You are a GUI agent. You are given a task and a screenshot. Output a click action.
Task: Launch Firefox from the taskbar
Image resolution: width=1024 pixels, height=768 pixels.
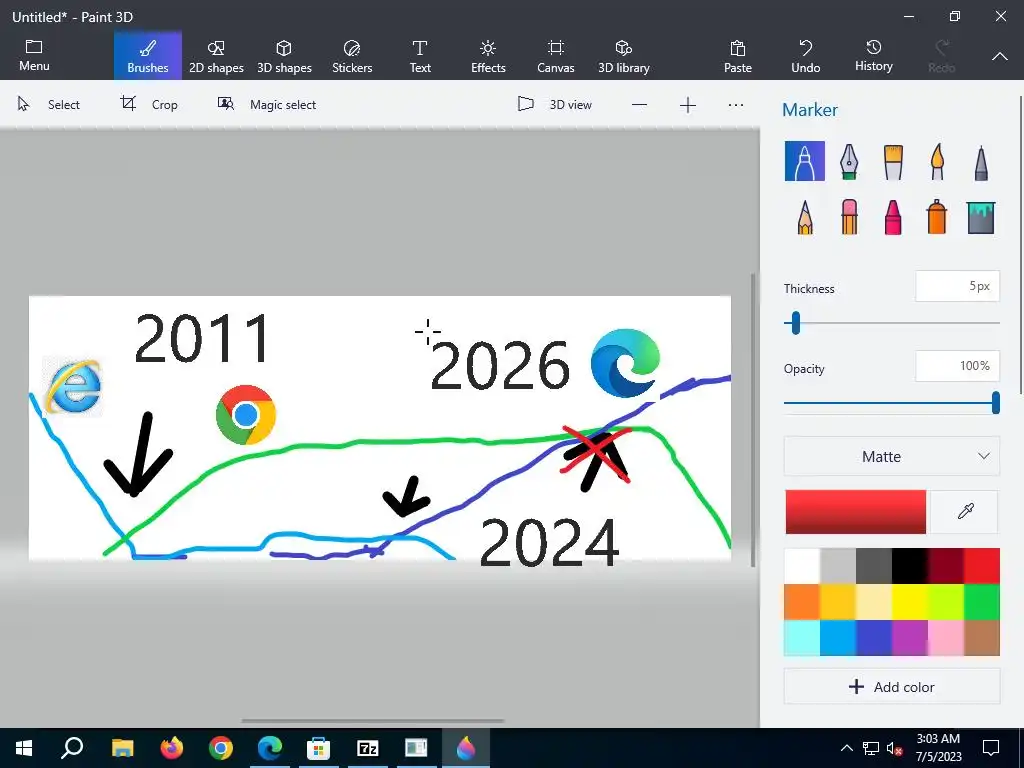click(x=172, y=748)
